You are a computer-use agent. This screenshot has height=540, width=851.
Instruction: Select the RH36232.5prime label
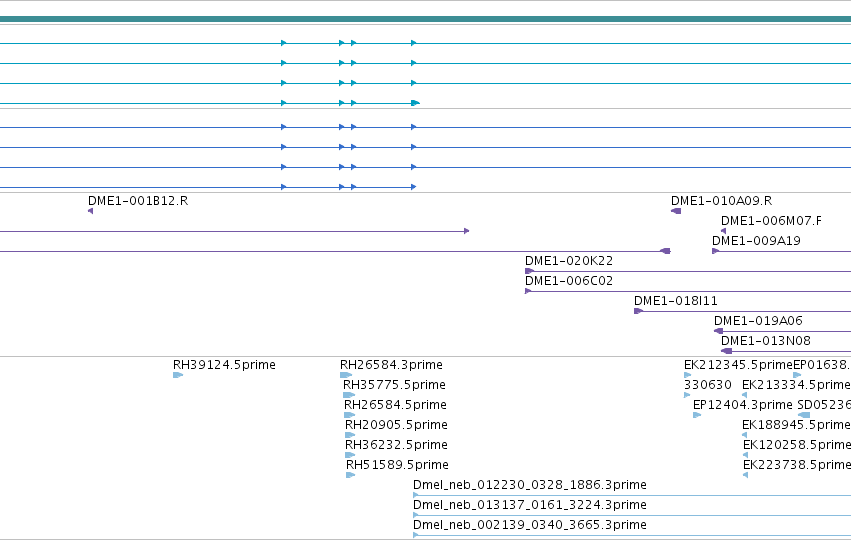[x=396, y=446]
